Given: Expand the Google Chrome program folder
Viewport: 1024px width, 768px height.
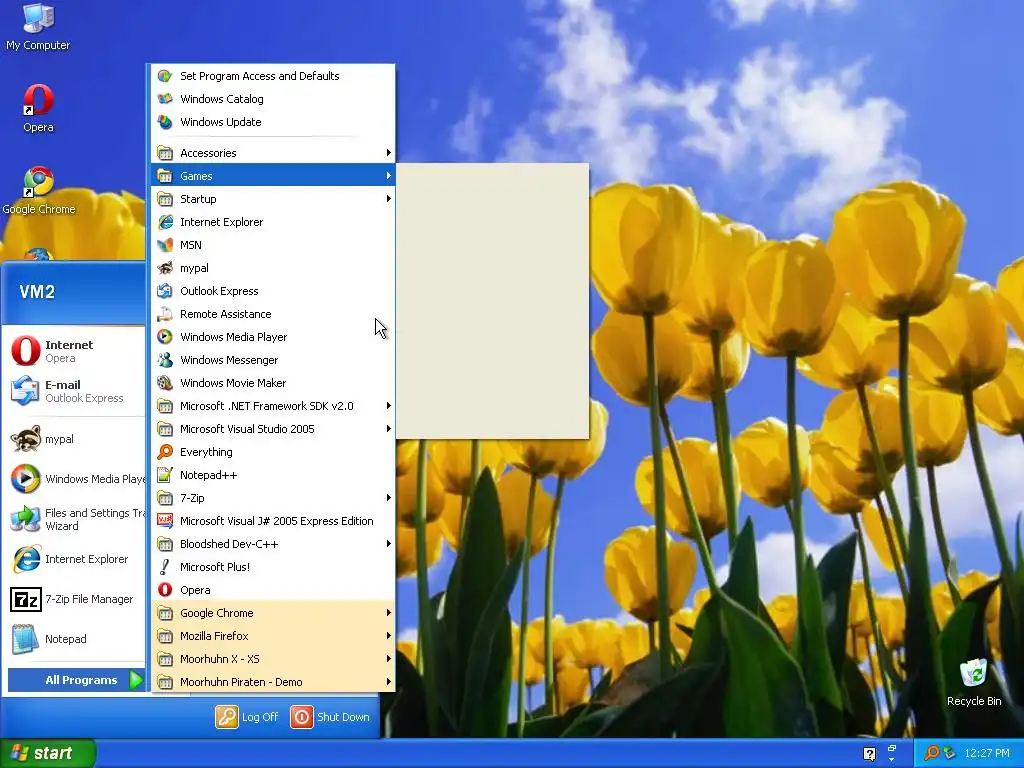Looking at the screenshot, I should click(273, 613).
